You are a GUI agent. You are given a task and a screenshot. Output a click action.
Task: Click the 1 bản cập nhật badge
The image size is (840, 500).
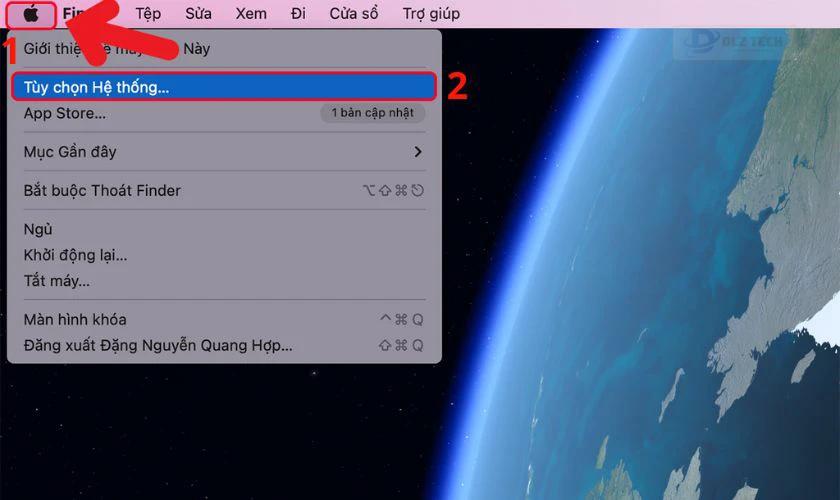pyautogui.click(x=372, y=113)
